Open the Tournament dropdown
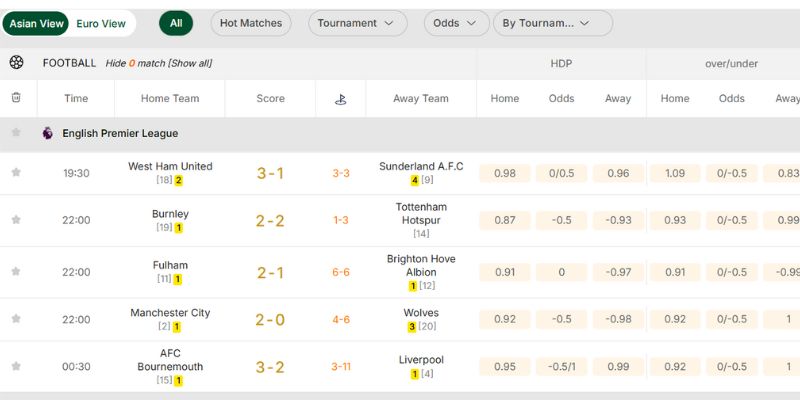Screen dimensions: 800x400 tap(357, 23)
